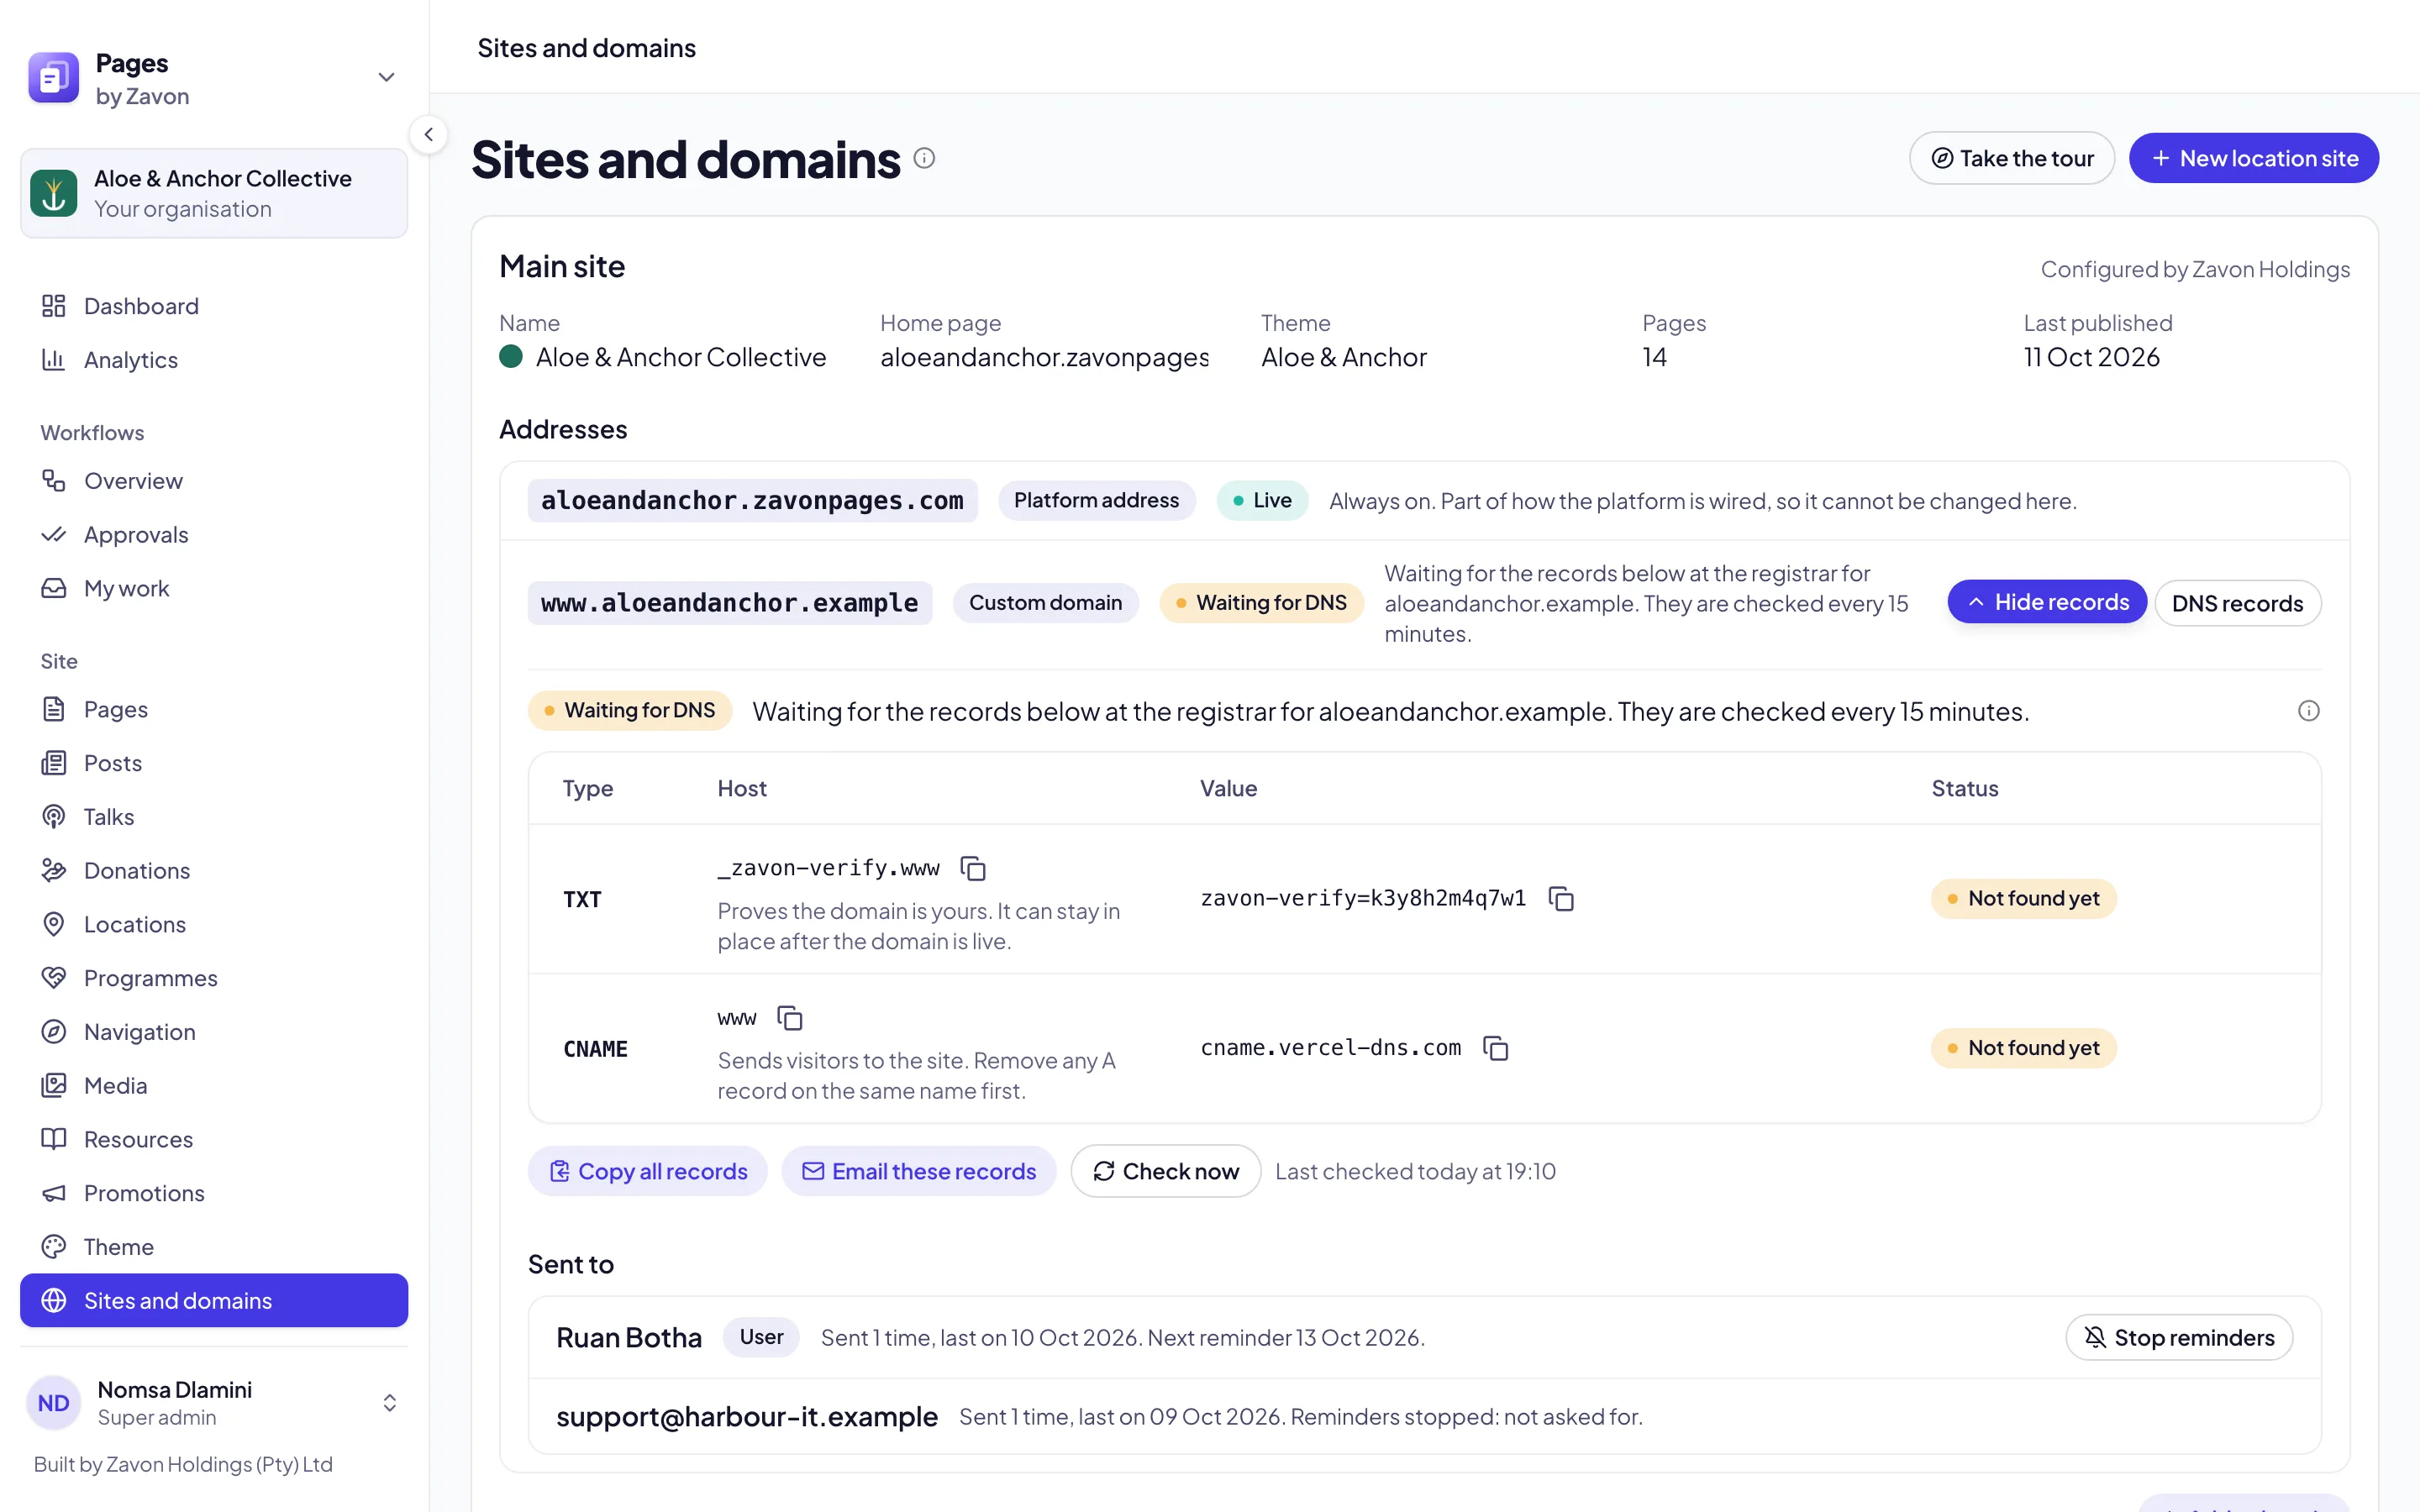Copy the www CNAME host
This screenshot has width=2420, height=1512.
(x=790, y=1018)
